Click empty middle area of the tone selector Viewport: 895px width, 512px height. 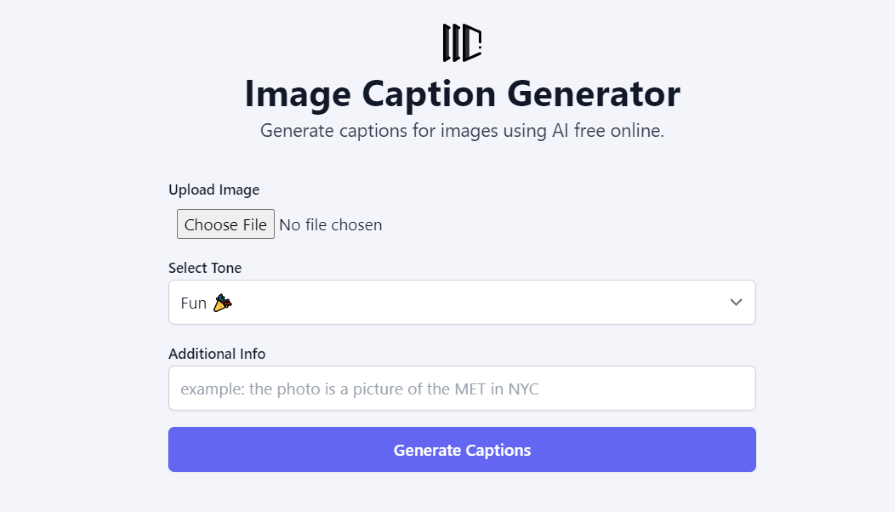coord(480,302)
